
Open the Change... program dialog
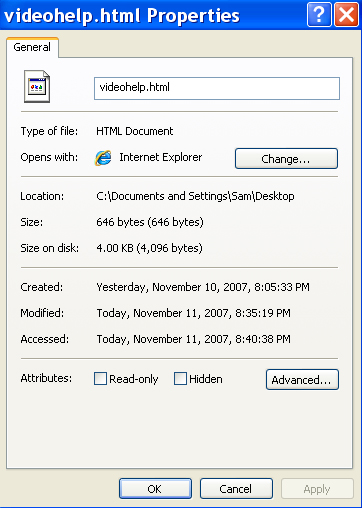pos(286,159)
